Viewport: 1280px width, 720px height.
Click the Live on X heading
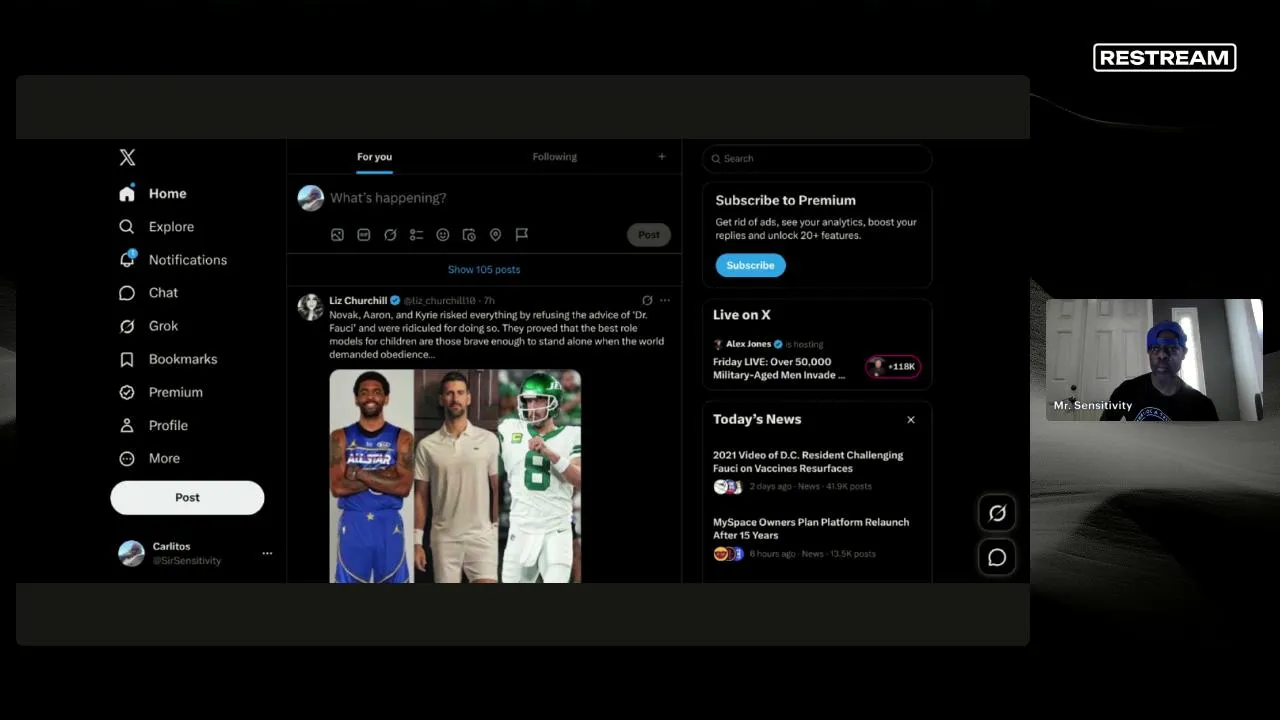click(x=741, y=315)
